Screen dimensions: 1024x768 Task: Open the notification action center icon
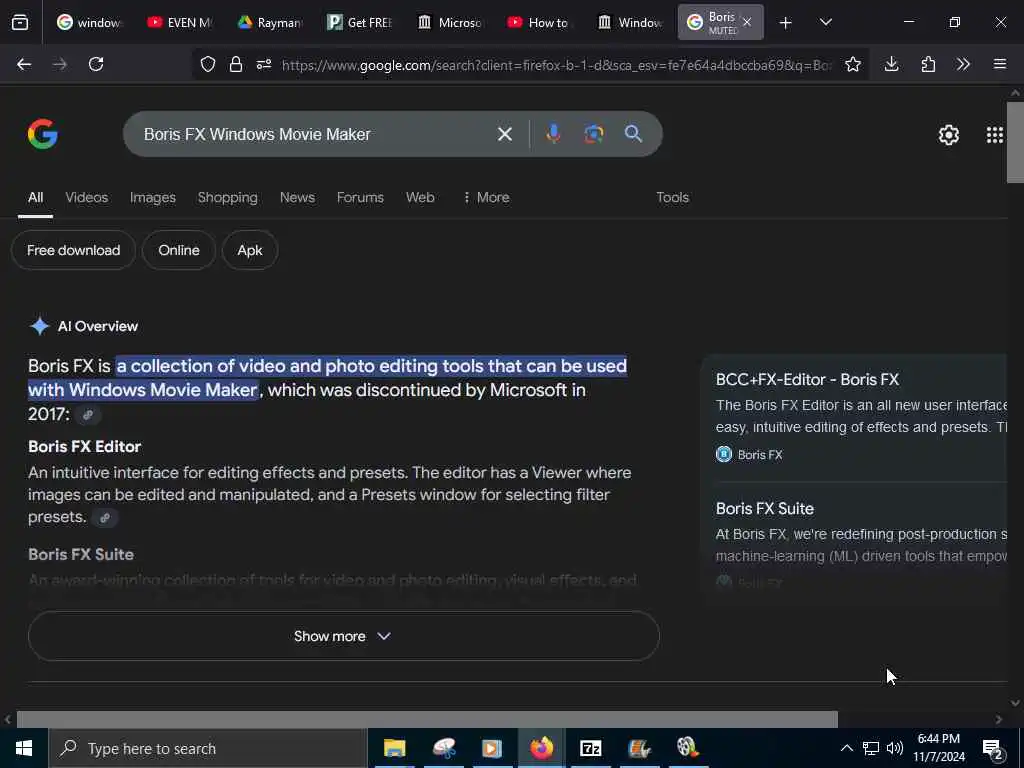tap(993, 749)
